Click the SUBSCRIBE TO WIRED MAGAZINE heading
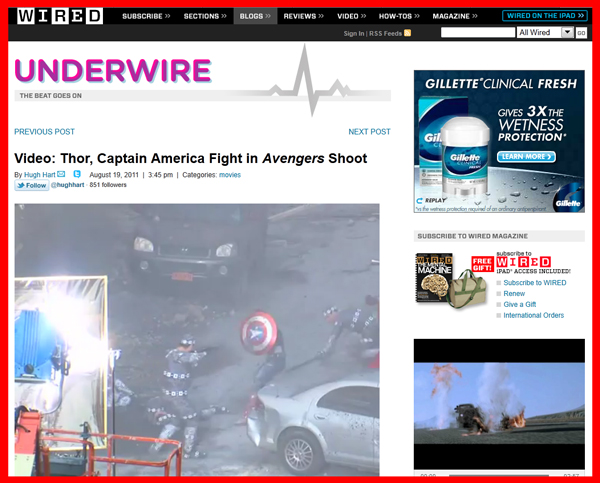 click(473, 236)
